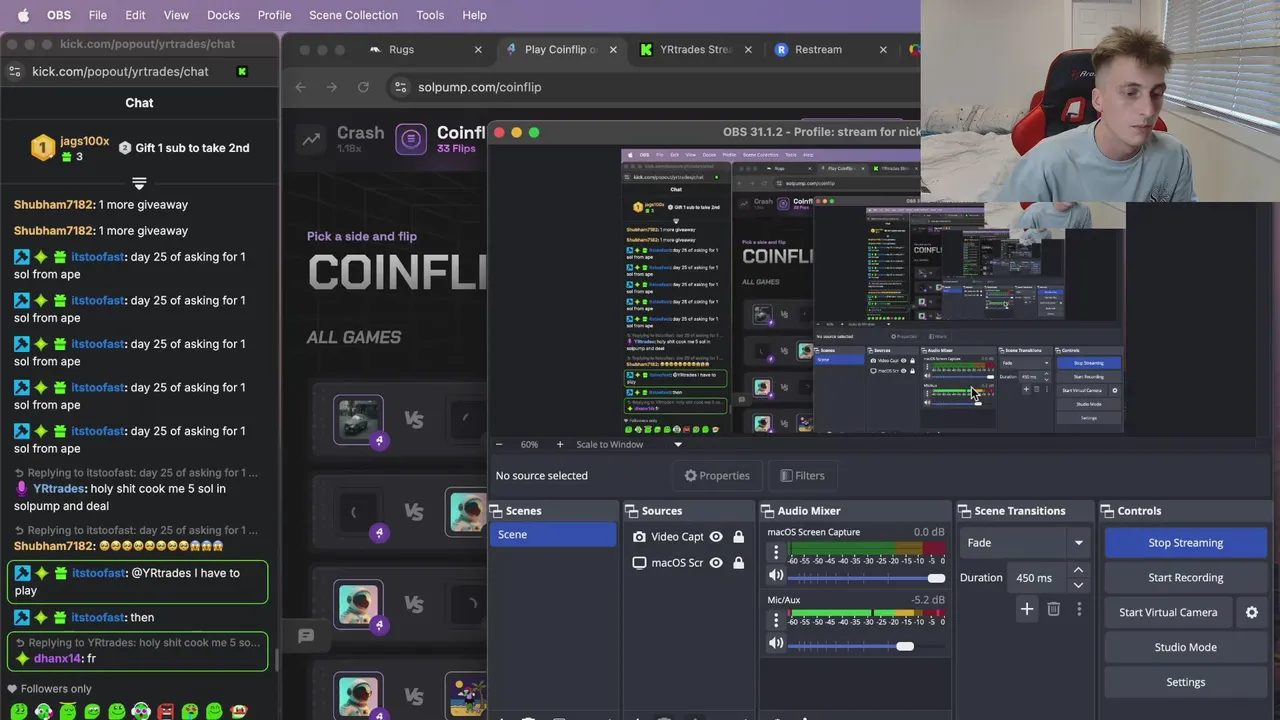Image resolution: width=1280 pixels, height=720 pixels.
Task: Select the Video Capture source
Action: coord(677,537)
